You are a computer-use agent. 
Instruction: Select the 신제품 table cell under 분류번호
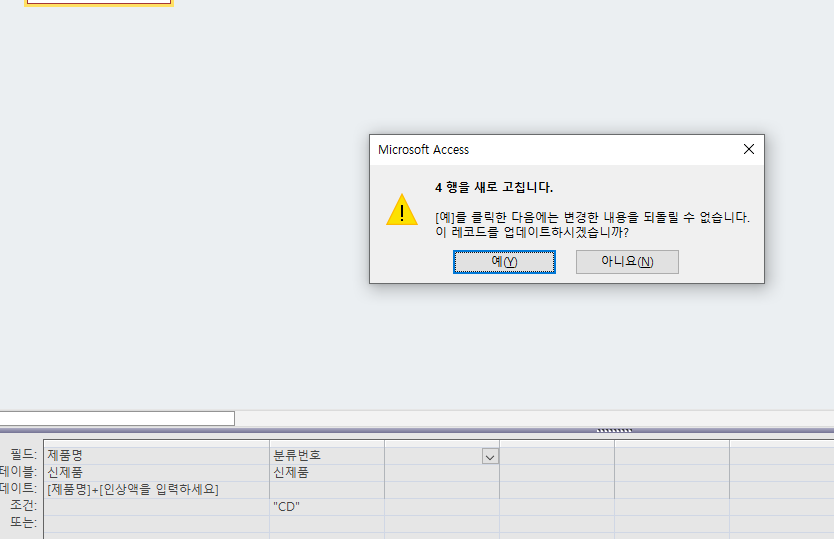point(326,472)
